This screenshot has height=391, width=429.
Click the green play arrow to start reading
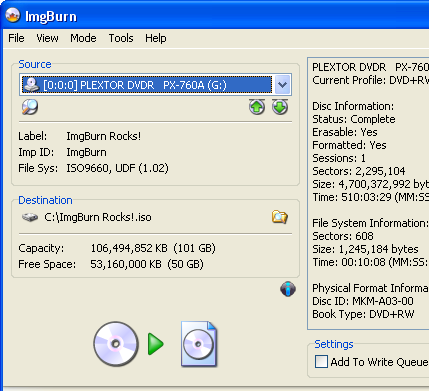click(156, 344)
